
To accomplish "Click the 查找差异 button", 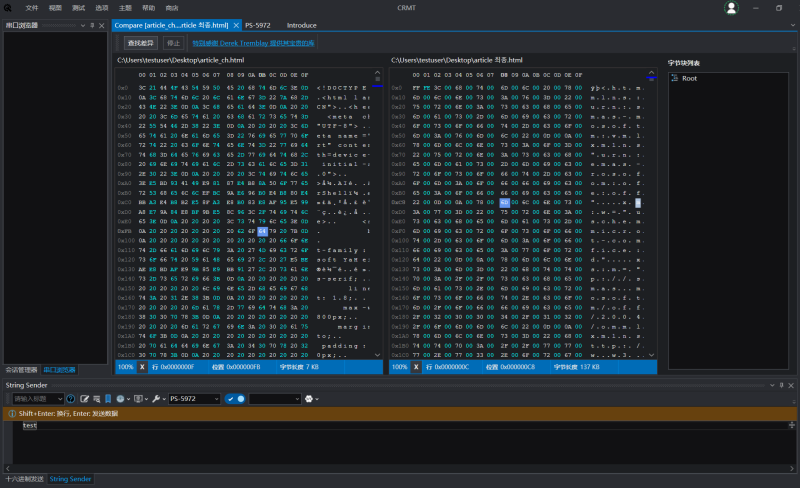I will pyautogui.click(x=141, y=43).
